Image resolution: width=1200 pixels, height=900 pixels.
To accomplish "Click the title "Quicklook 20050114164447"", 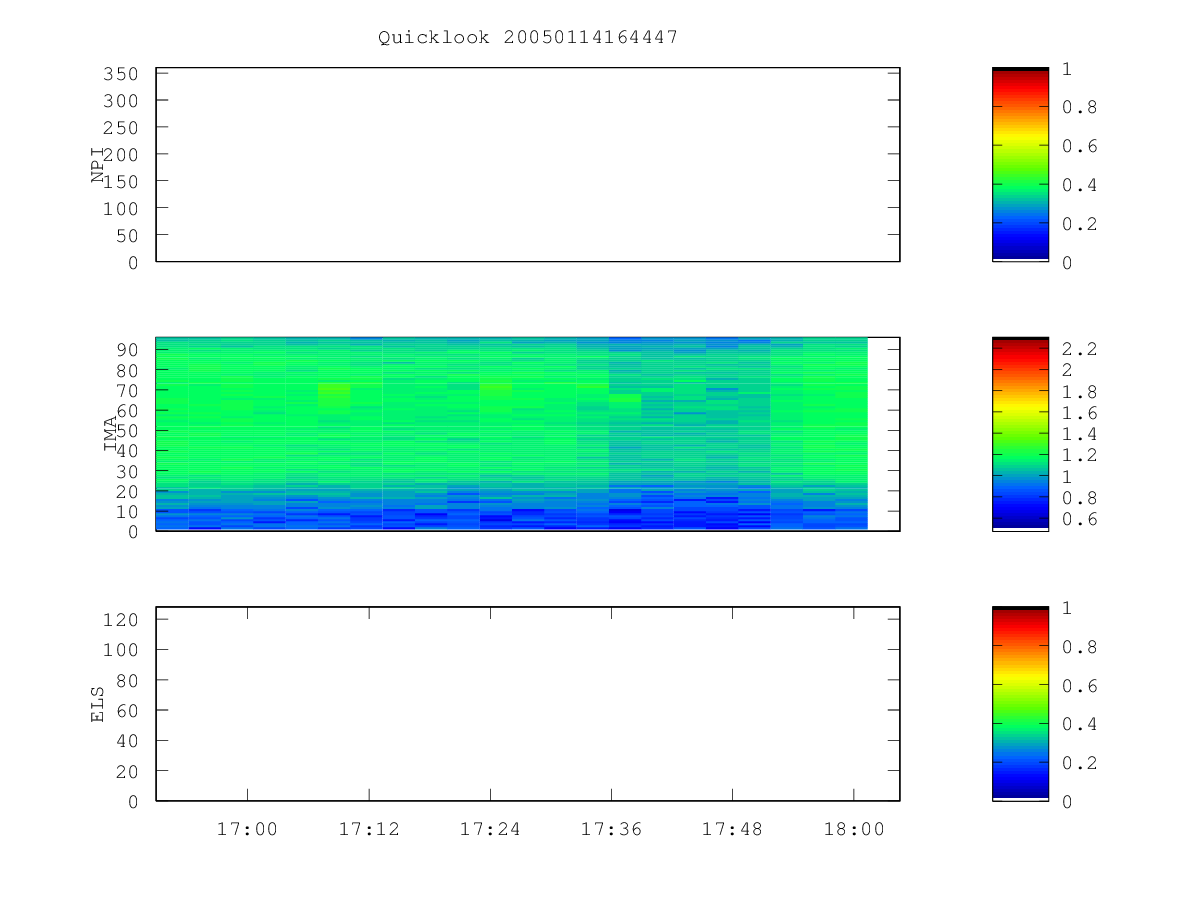I will point(528,37).
